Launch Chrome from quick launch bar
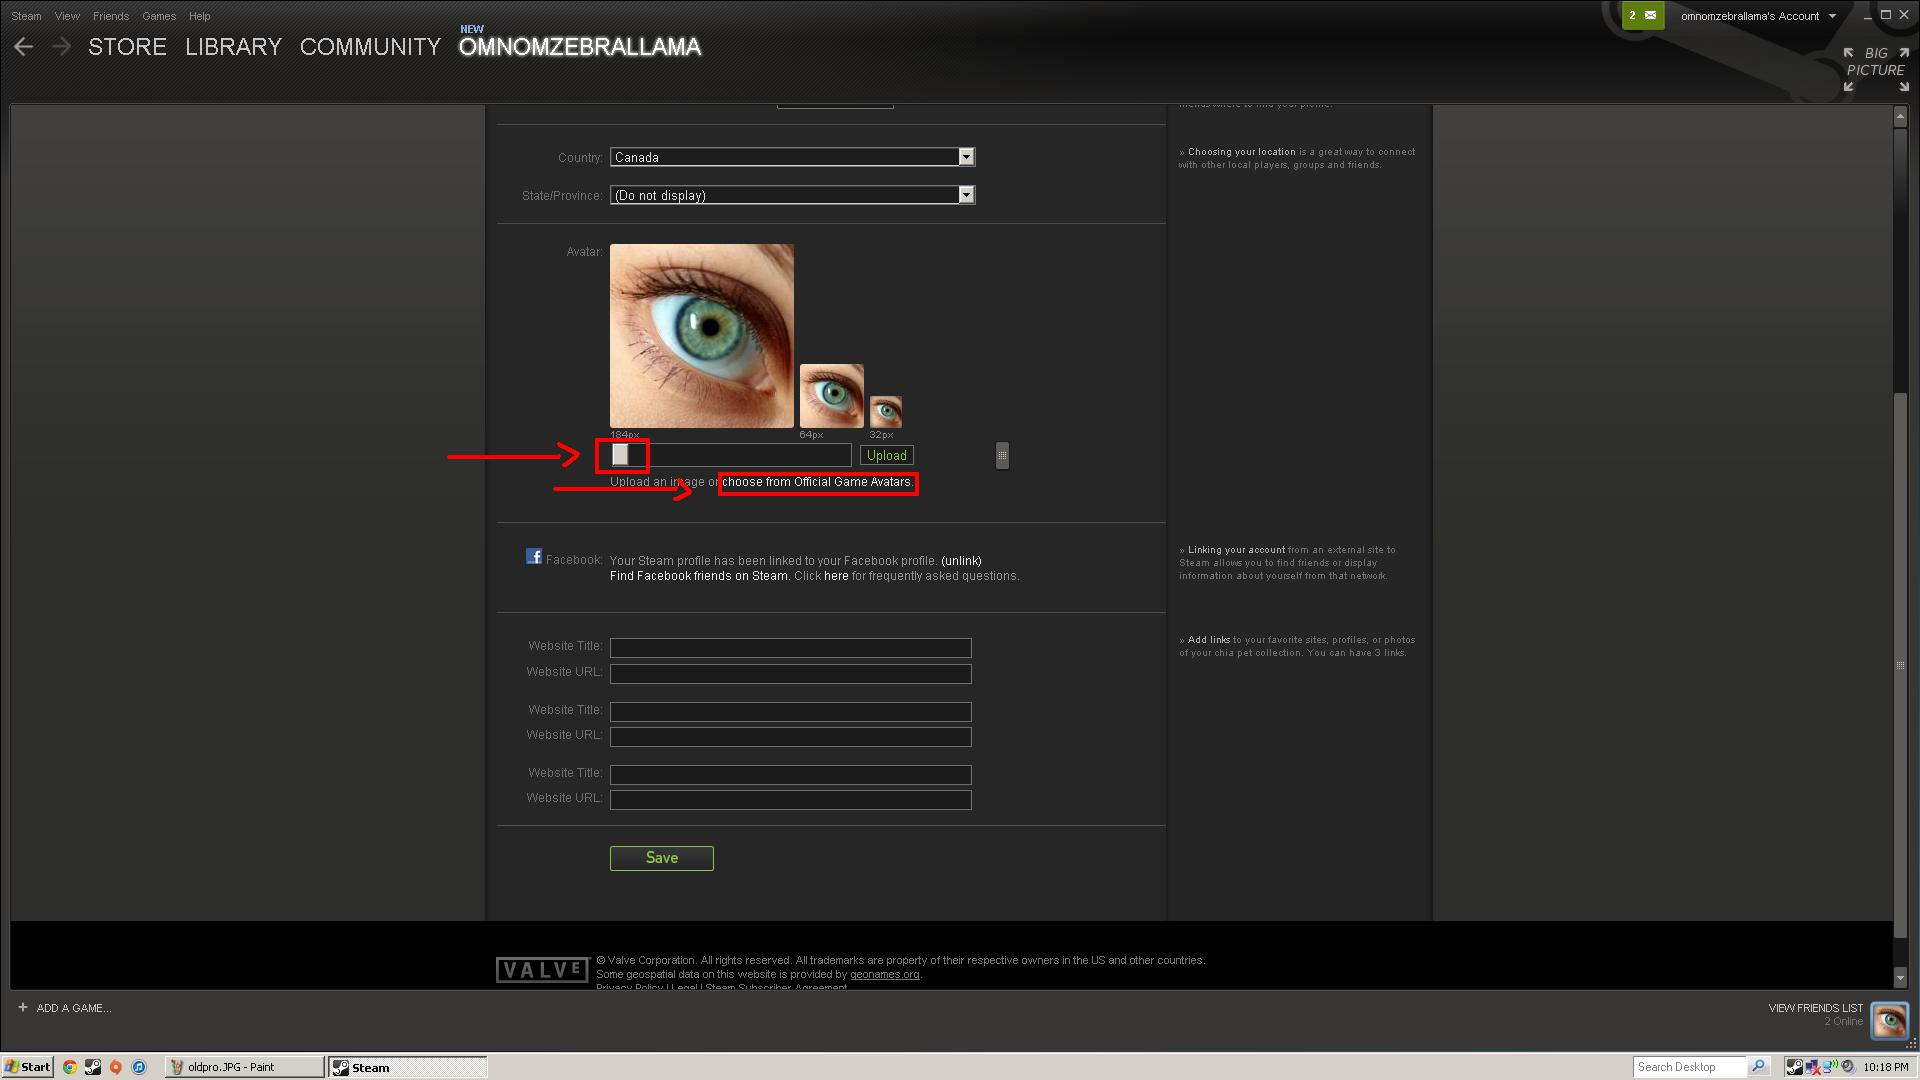This screenshot has height=1080, width=1920. click(69, 1067)
